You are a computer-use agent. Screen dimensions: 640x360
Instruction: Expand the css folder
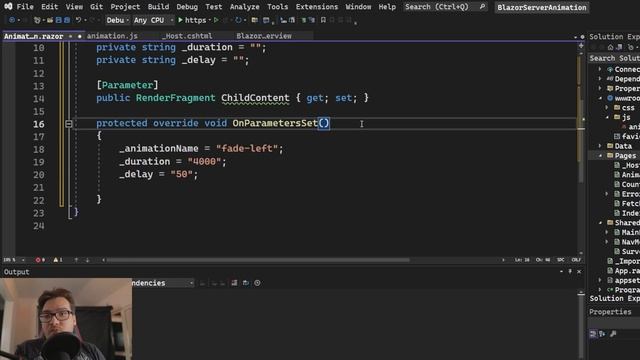(x=607, y=108)
